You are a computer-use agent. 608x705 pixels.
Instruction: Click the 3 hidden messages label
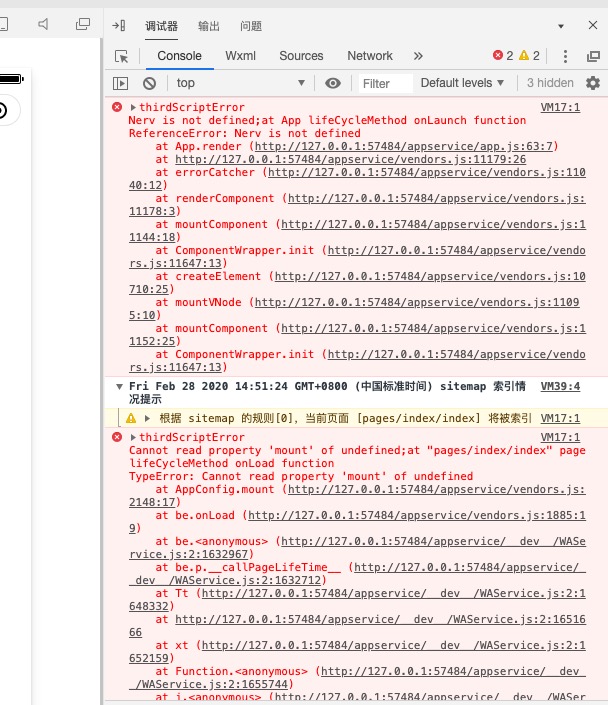(550, 83)
